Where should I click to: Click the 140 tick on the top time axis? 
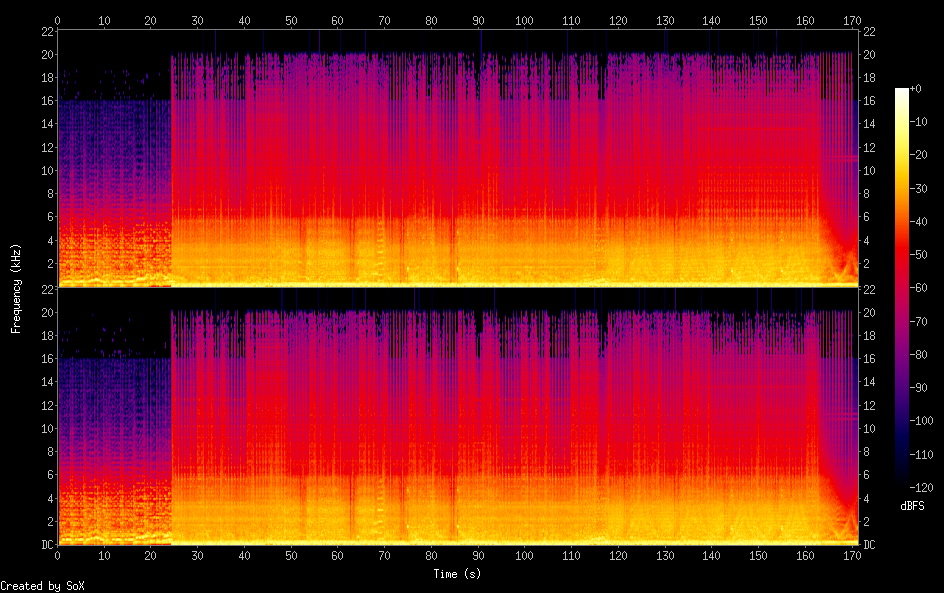pos(711,20)
